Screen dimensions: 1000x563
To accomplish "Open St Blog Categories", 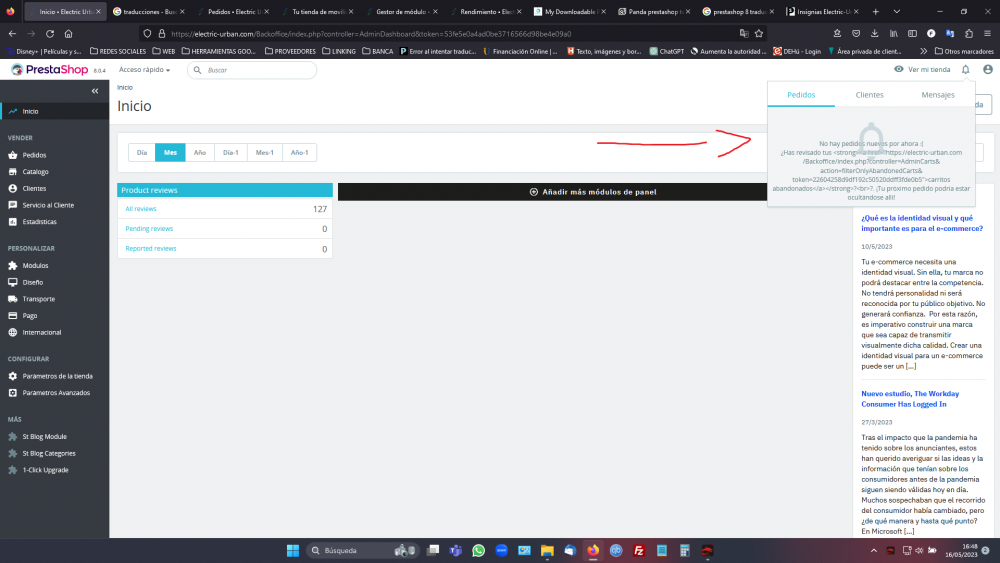I will tap(48, 453).
